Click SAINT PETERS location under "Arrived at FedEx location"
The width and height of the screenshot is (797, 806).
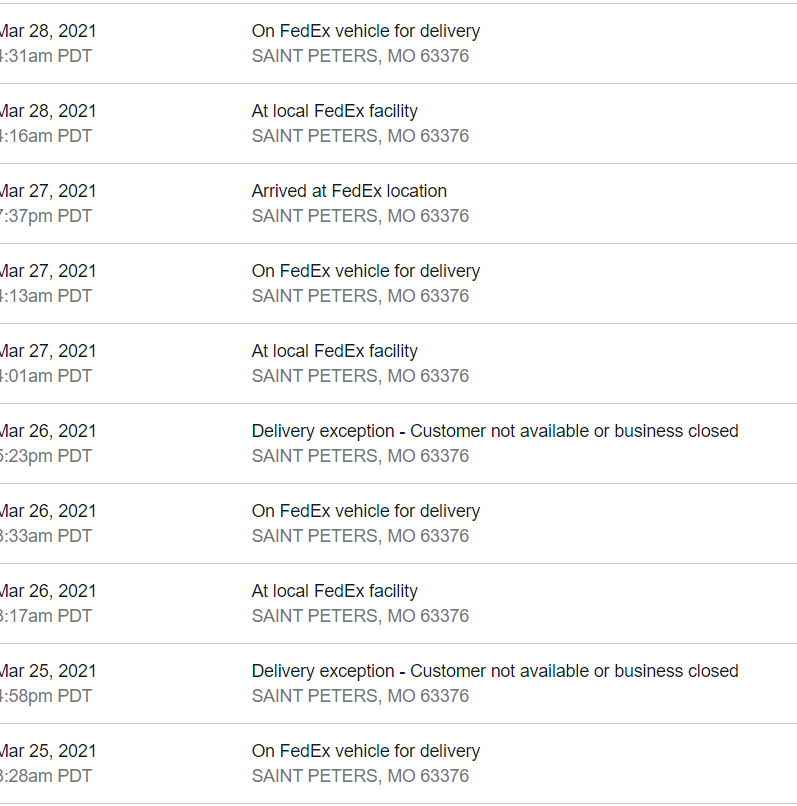(x=360, y=216)
